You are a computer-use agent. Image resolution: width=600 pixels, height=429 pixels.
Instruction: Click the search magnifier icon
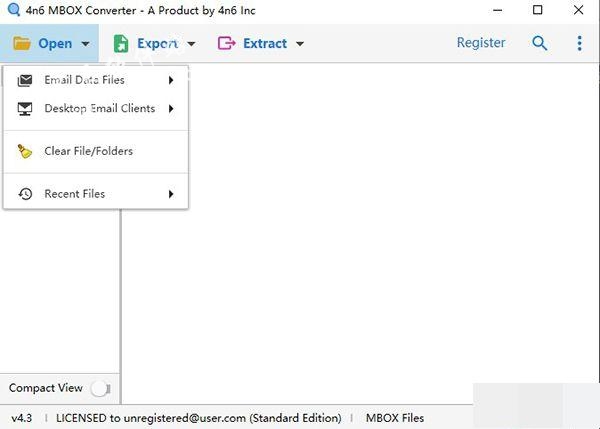tap(540, 43)
